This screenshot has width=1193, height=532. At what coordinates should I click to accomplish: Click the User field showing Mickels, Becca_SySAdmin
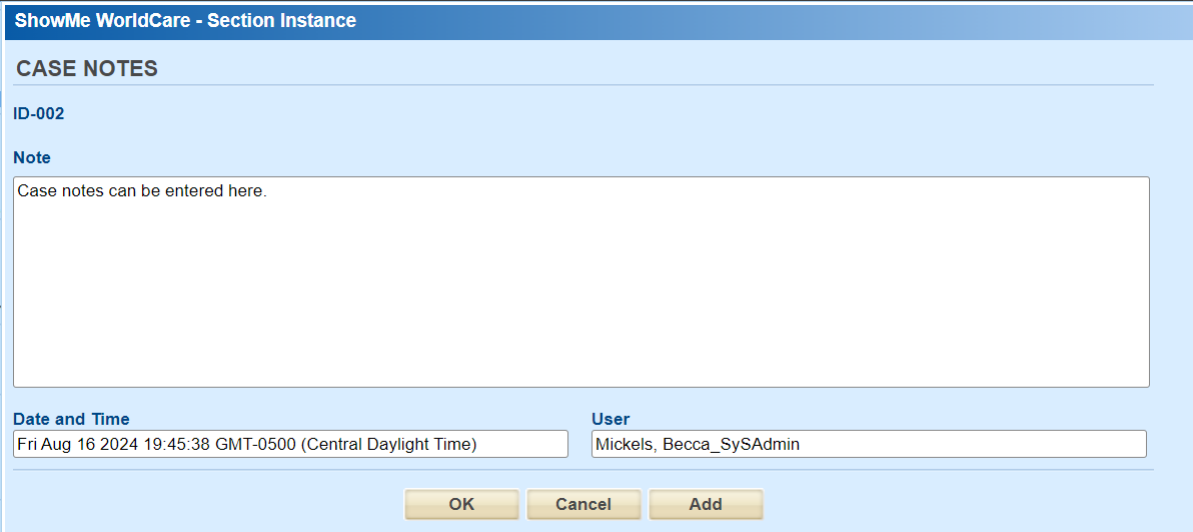click(869, 444)
